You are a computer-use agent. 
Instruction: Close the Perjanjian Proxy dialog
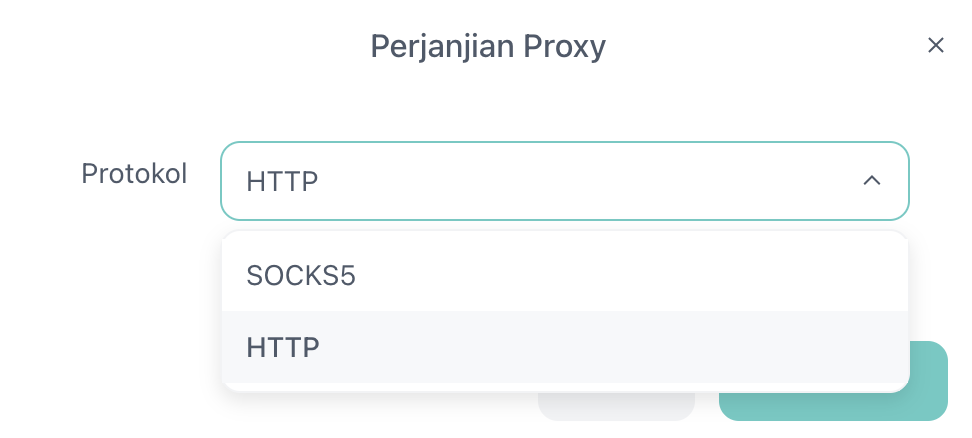click(x=935, y=45)
